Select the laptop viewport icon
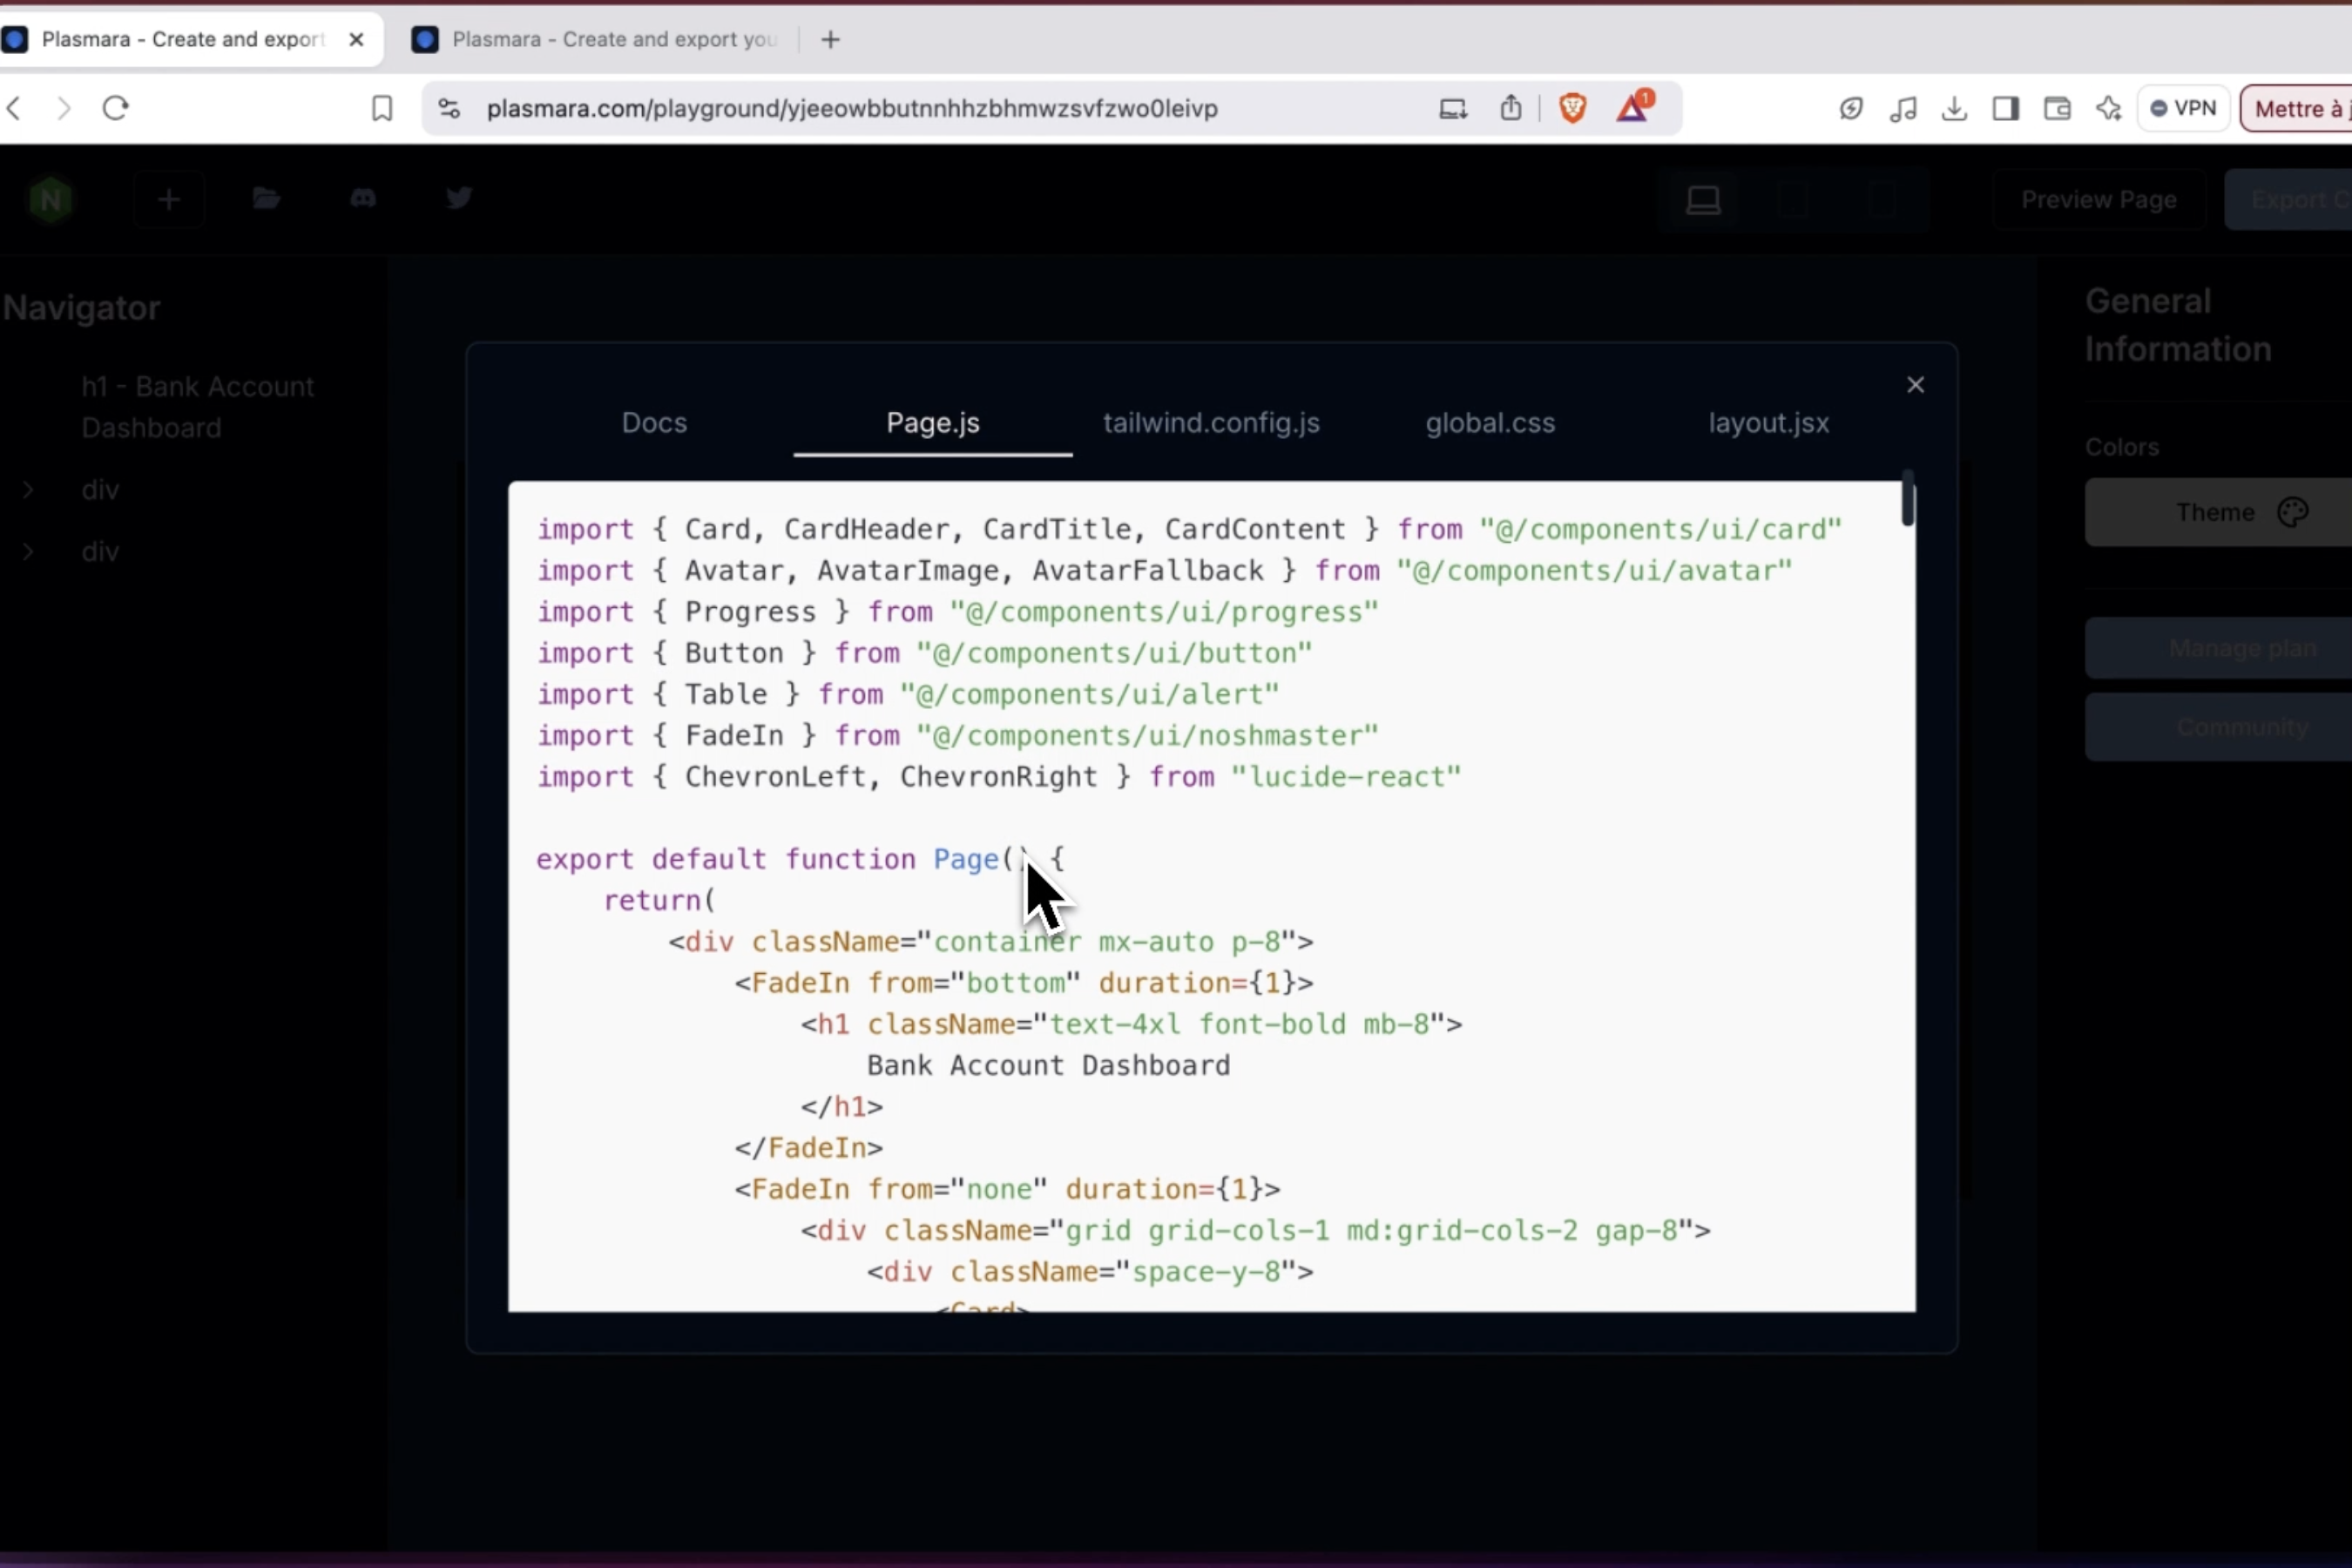 (1704, 200)
